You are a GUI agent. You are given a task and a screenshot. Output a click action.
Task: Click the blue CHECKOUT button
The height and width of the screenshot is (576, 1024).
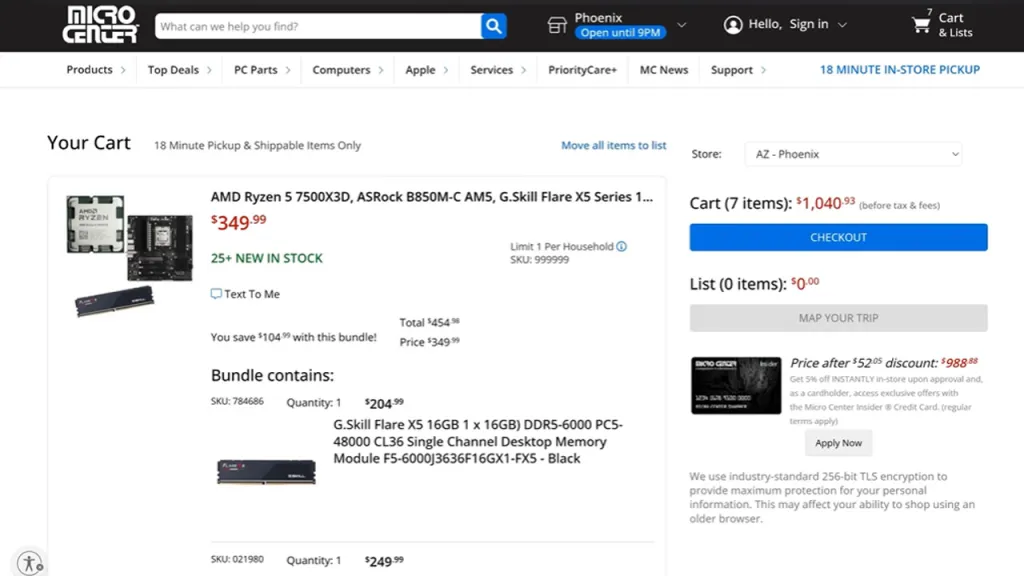(838, 237)
